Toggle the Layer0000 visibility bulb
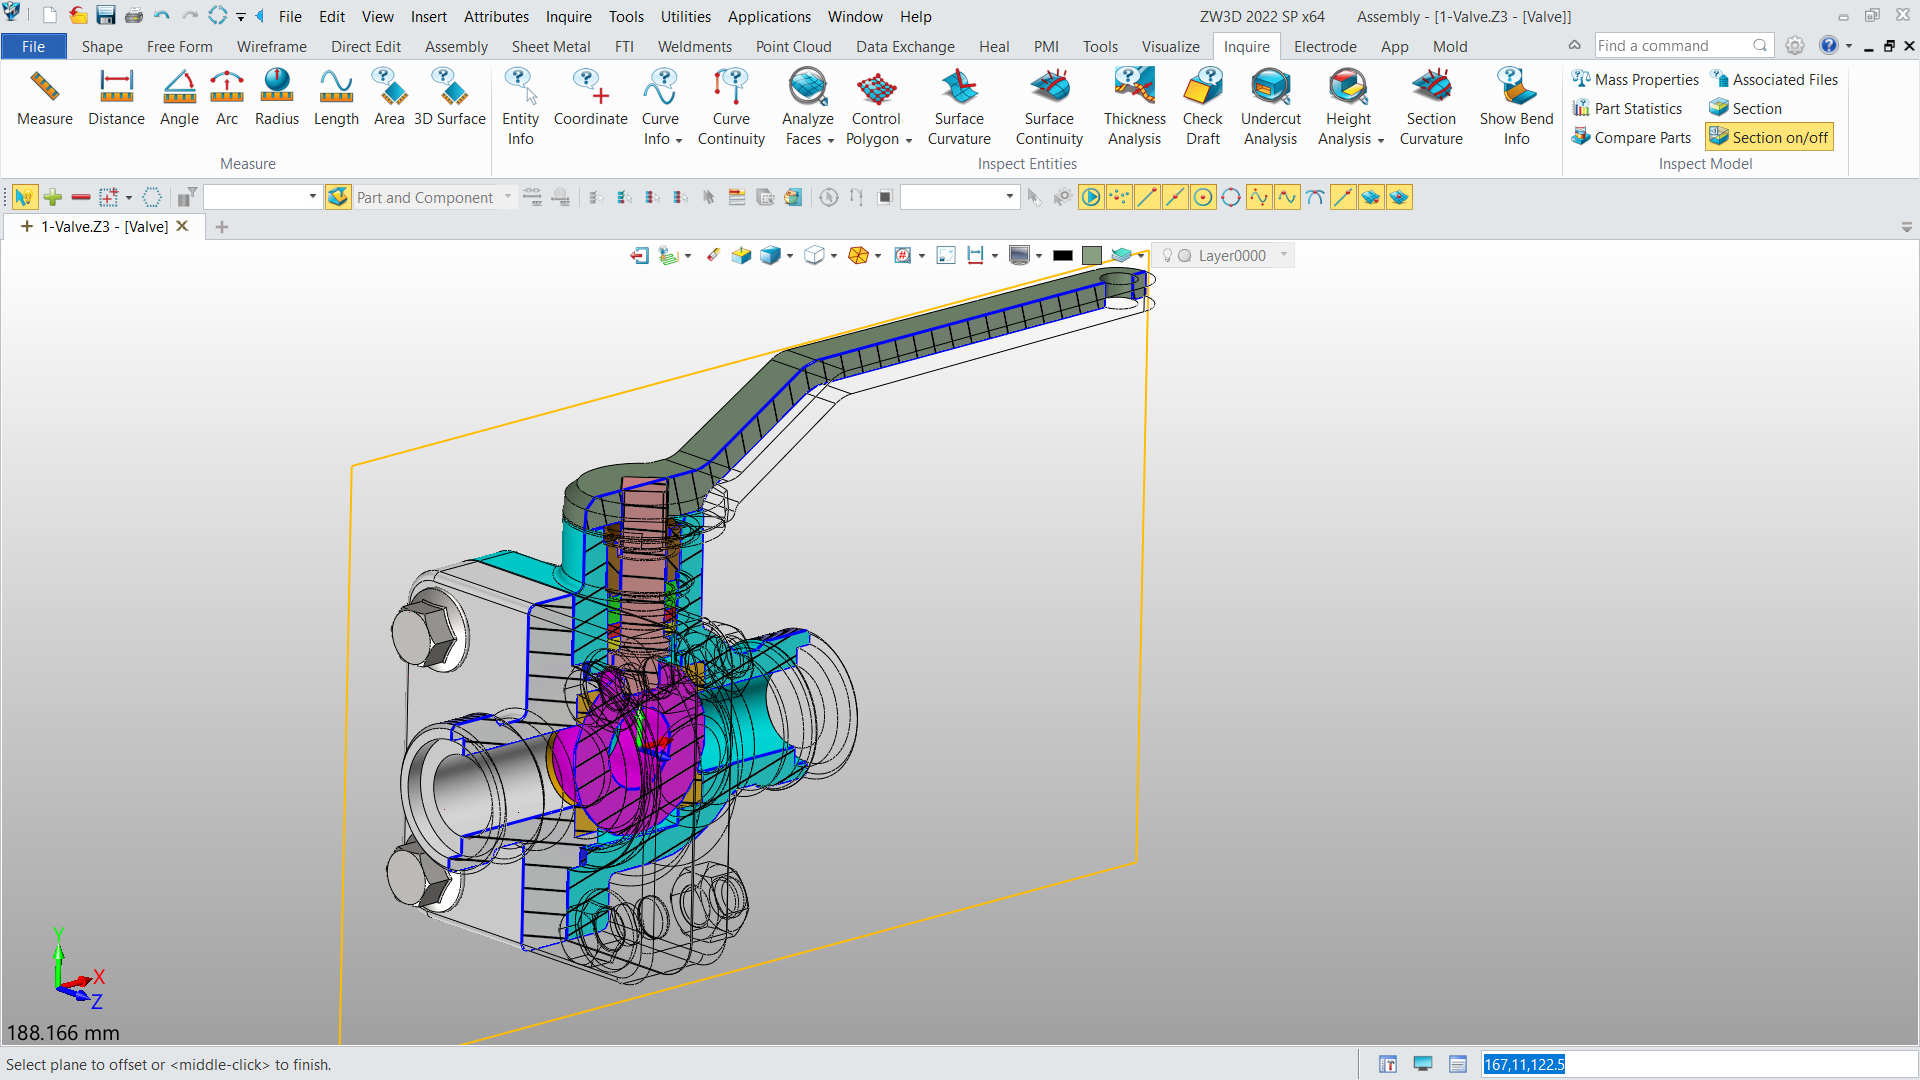 [x=1168, y=255]
